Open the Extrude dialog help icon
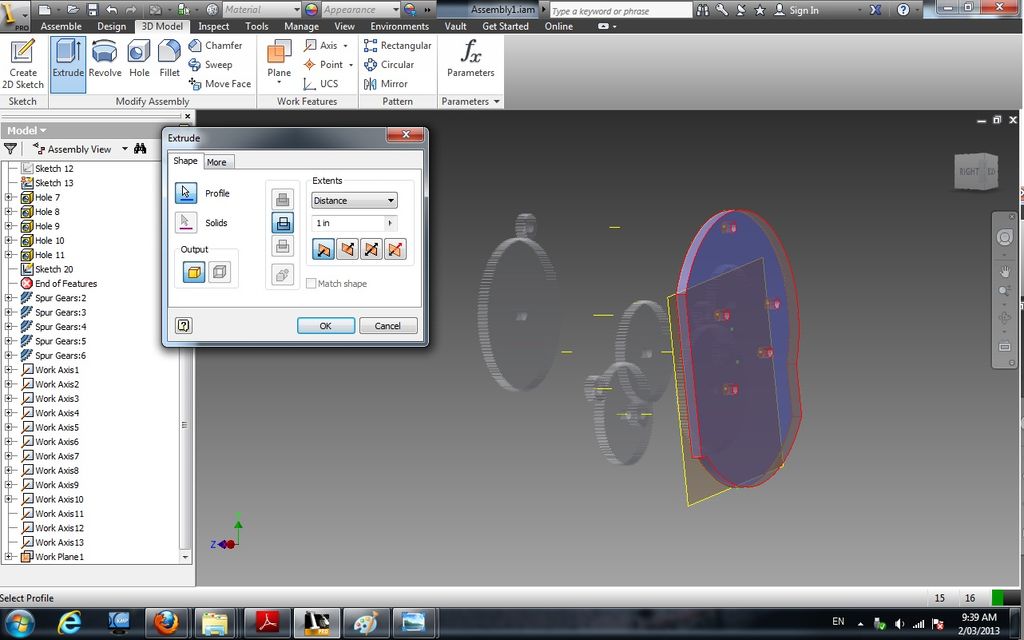Viewport: 1024px width, 640px height. pyautogui.click(x=184, y=325)
